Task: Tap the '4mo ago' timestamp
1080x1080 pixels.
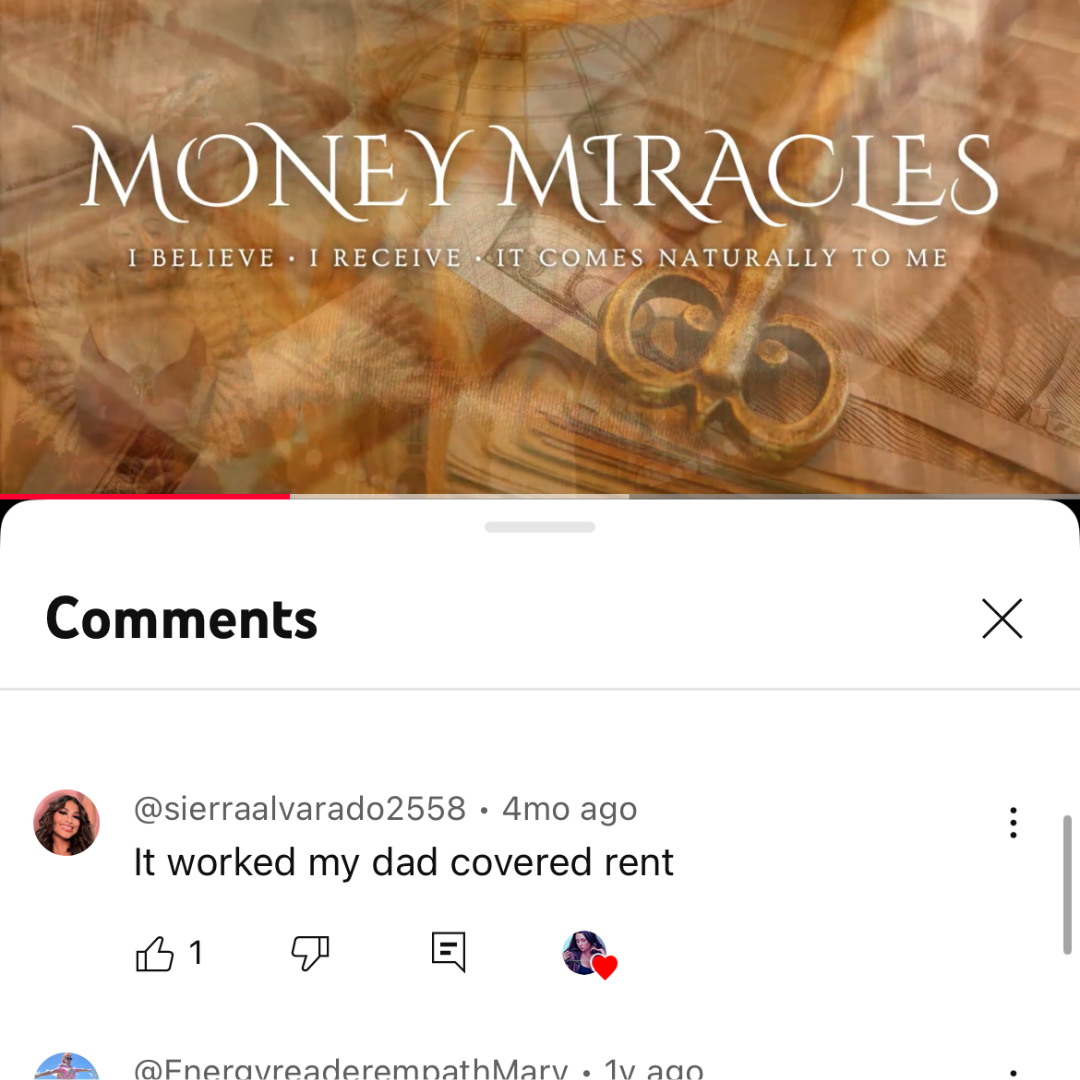Action: [570, 809]
